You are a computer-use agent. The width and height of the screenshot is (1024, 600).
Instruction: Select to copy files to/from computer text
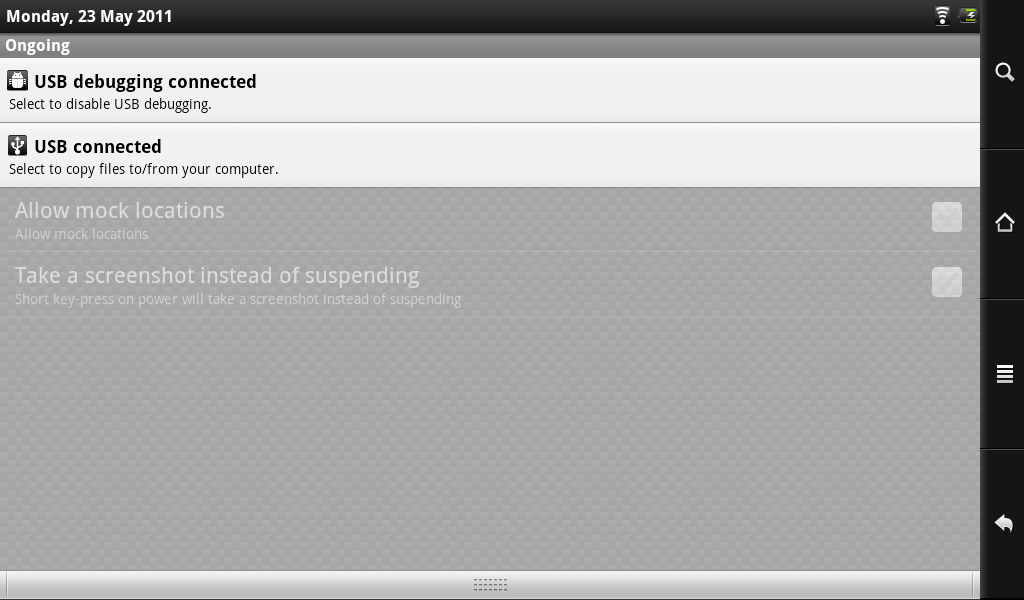pyautogui.click(x=144, y=169)
